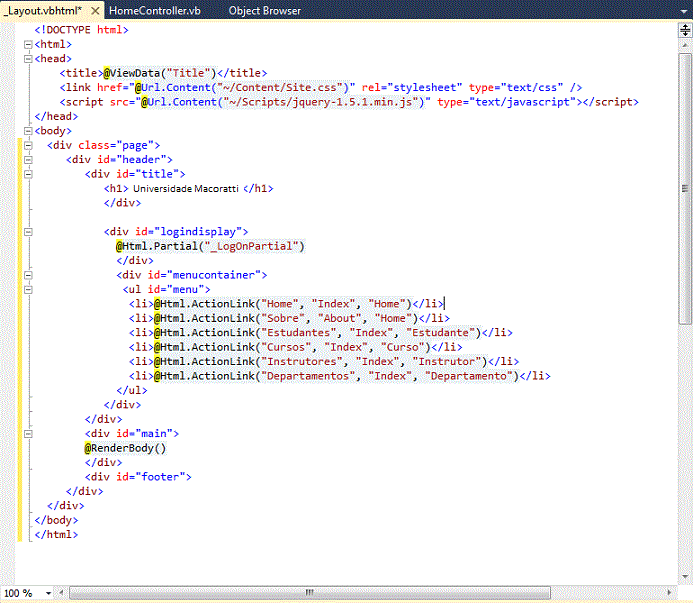Open the 100 % zoom dropdown
Screen dimensions: 693x603
coord(48,593)
